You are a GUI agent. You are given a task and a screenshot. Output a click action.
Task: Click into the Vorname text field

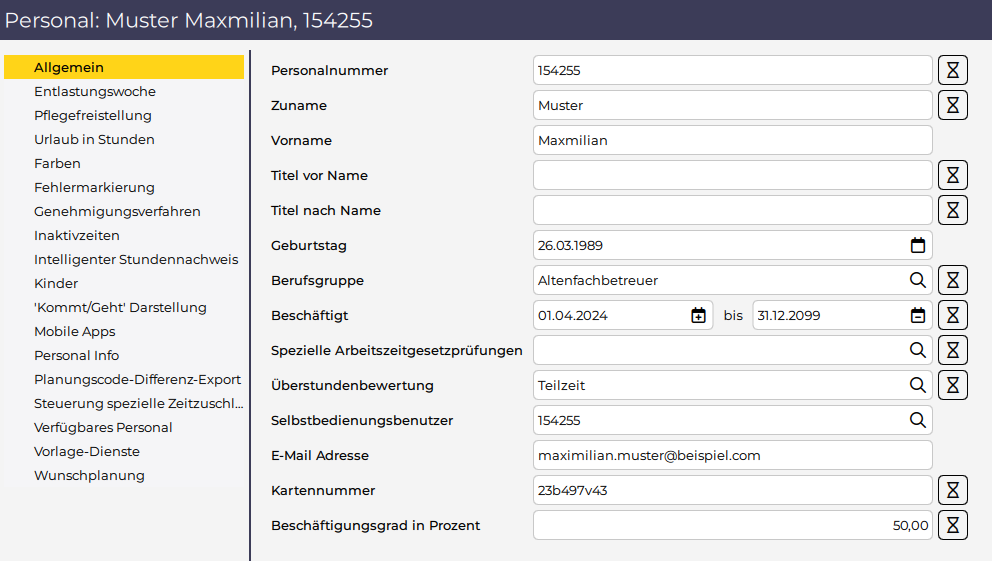click(732, 140)
